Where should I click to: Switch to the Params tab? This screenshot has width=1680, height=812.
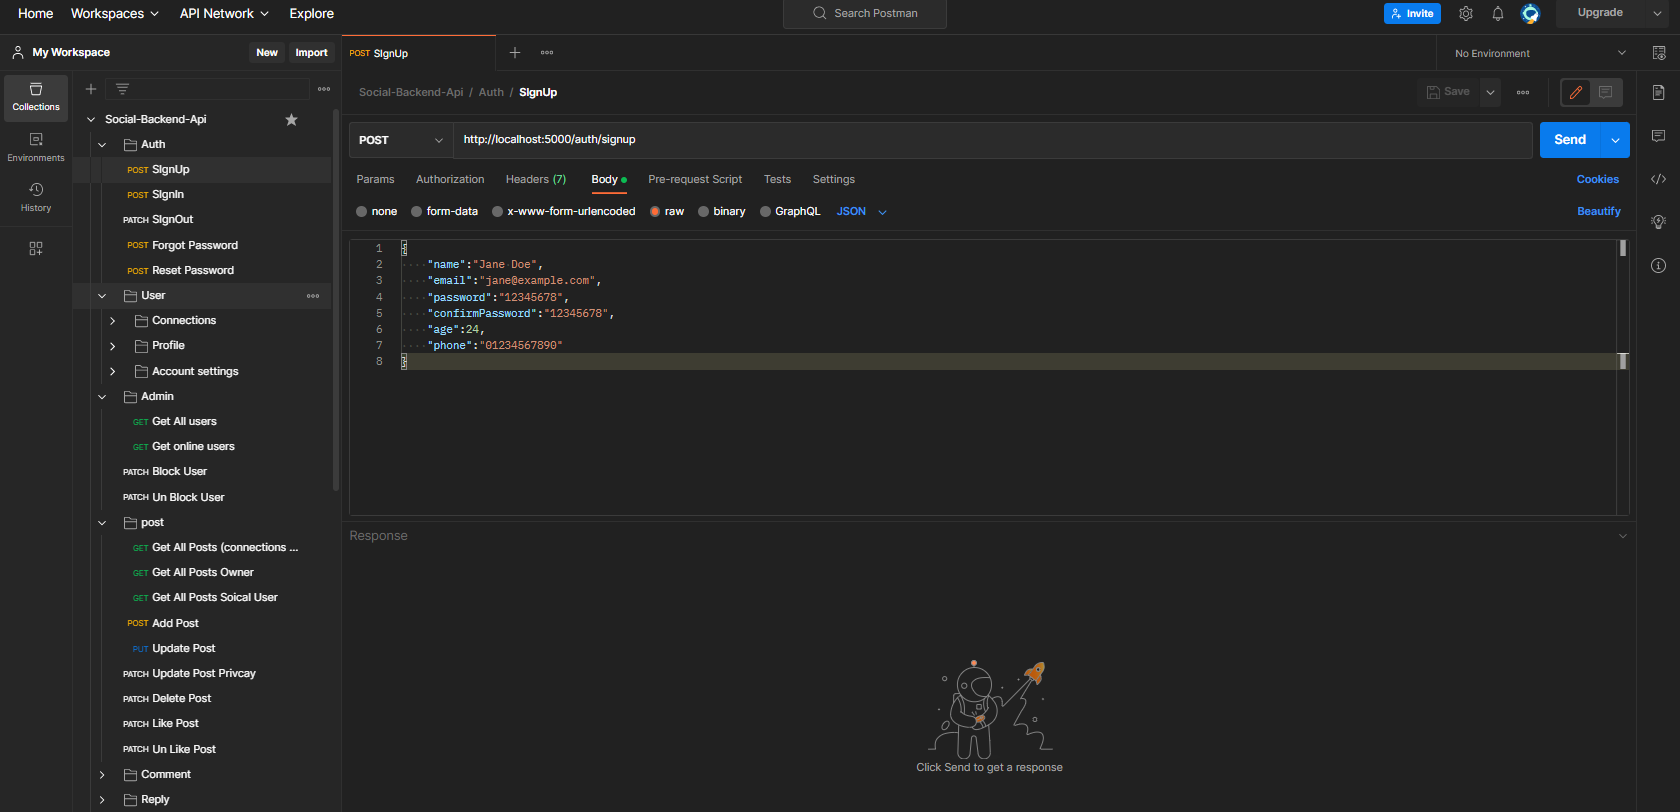click(375, 180)
